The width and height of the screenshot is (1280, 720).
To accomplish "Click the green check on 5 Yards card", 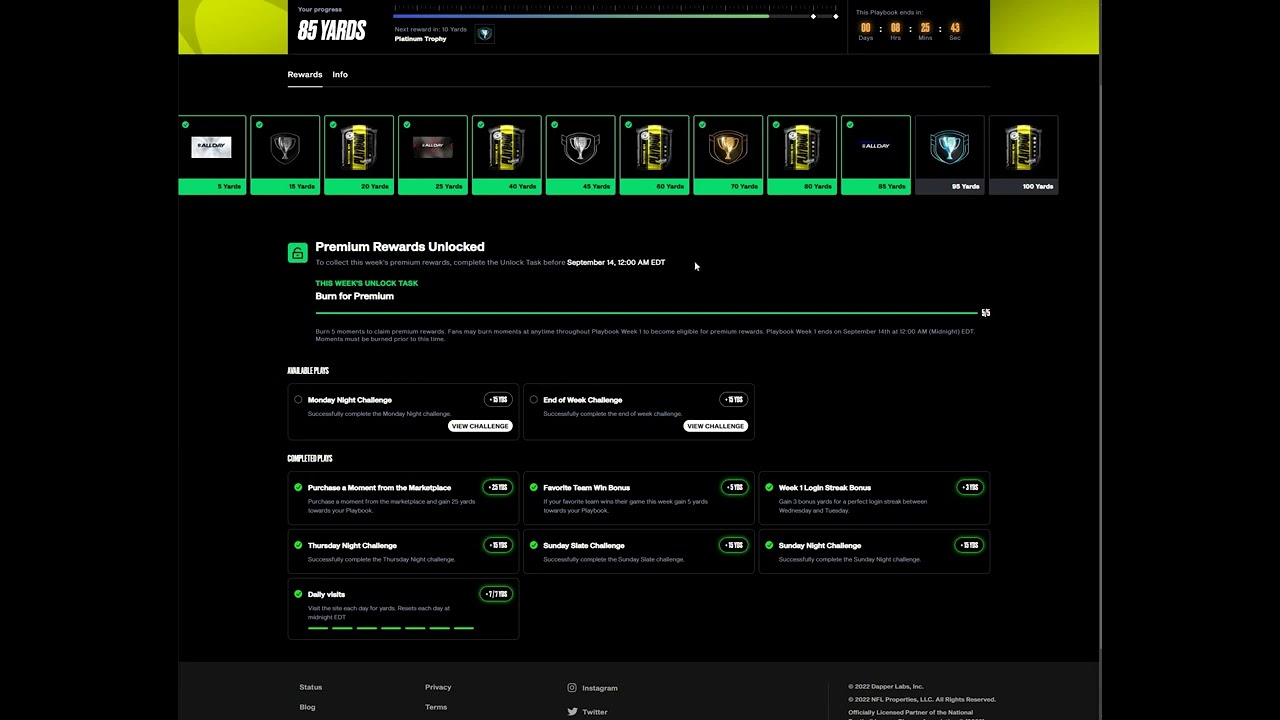I will [x=186, y=124].
